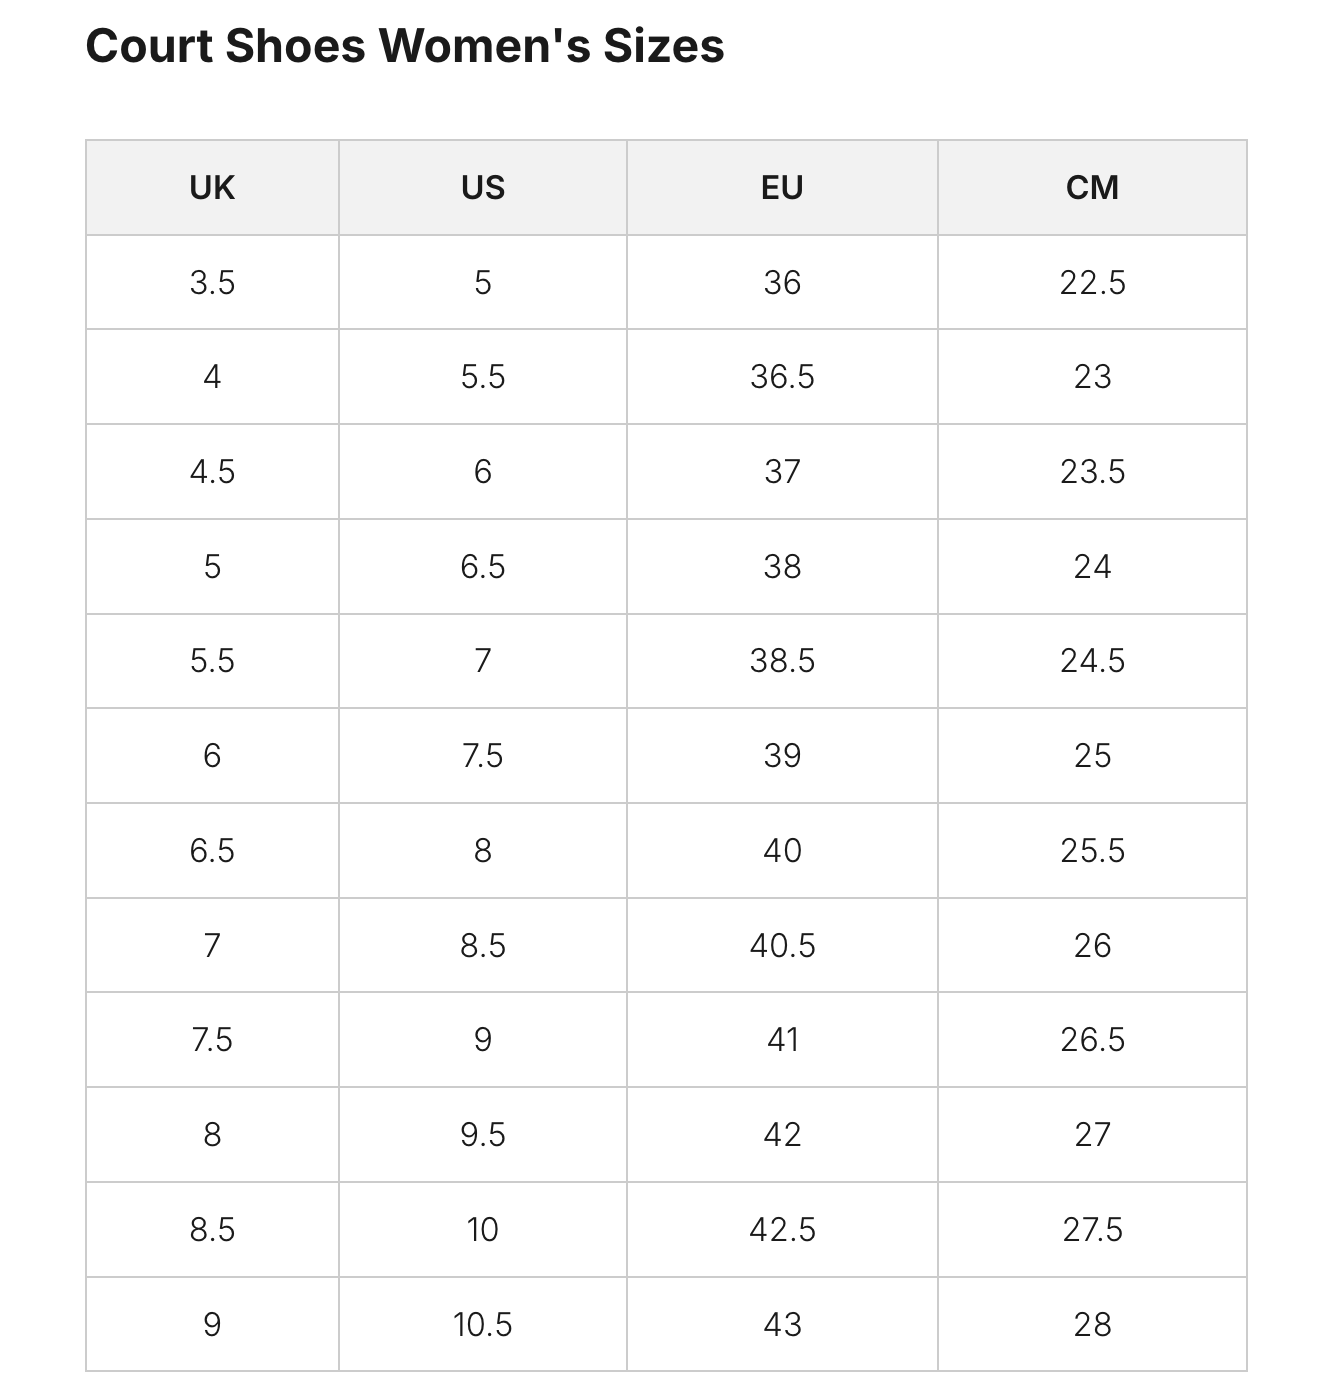
Task: Select the UK column header
Action: coord(212,188)
